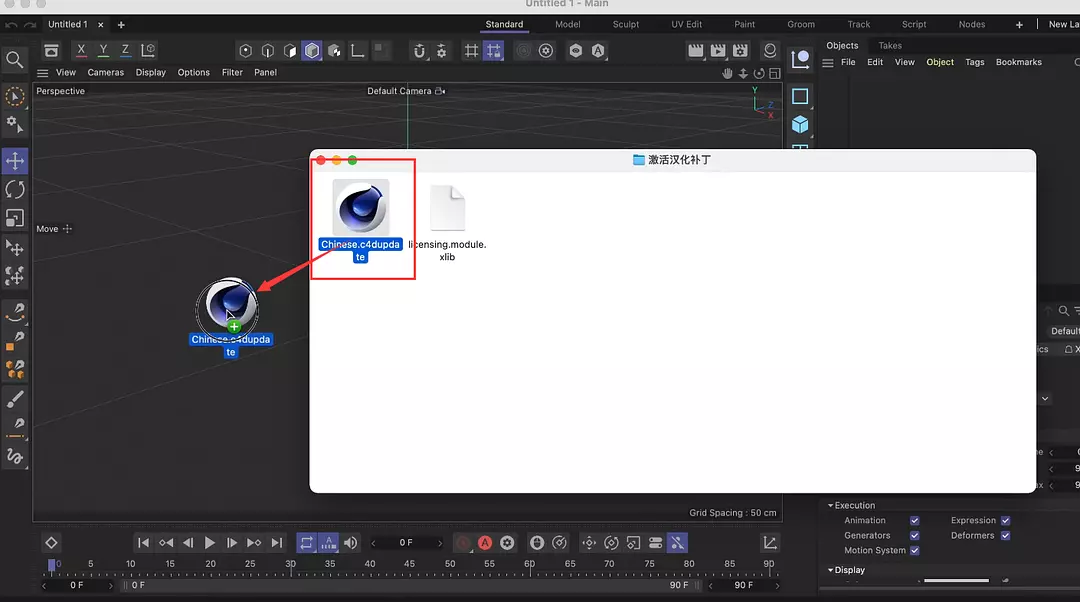1080x602 pixels.
Task: Select the Rotate tool
Action: [14, 189]
